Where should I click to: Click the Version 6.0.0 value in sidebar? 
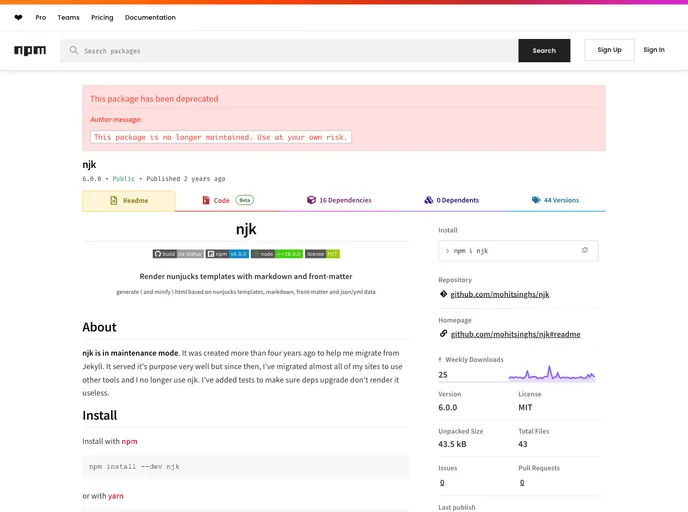tap(448, 408)
